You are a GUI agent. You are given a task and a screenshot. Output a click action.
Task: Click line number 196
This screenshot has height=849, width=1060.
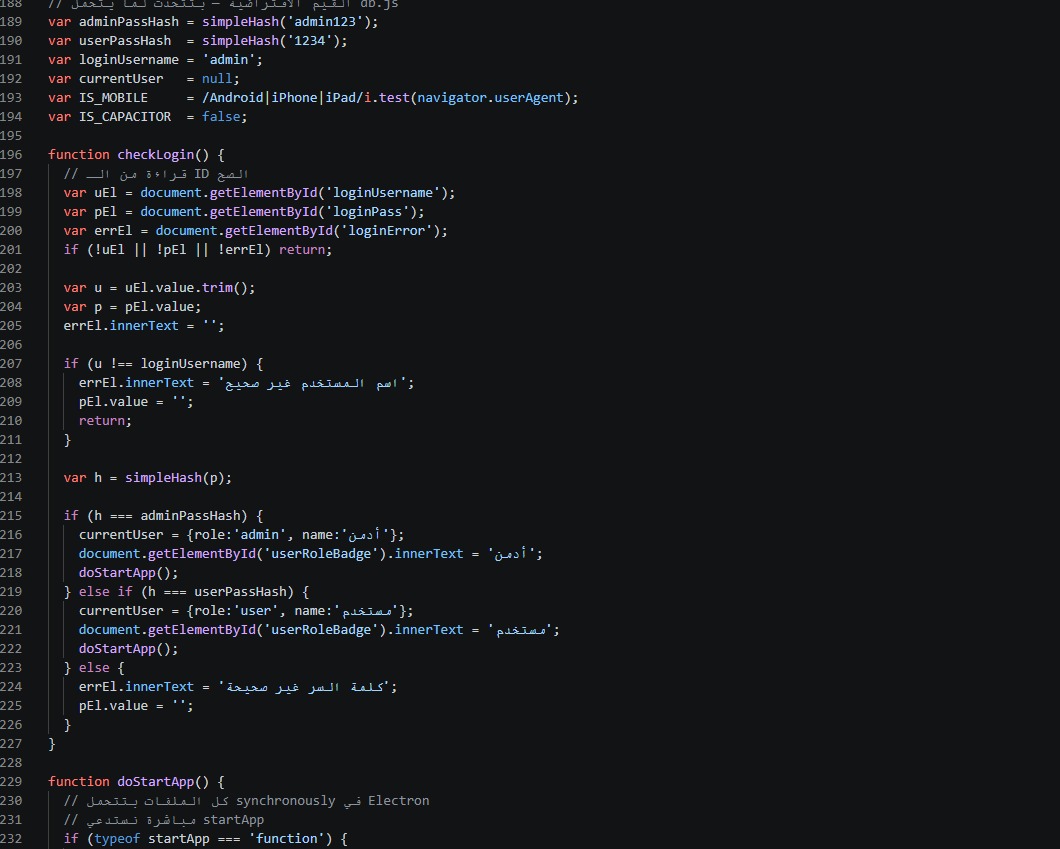pyautogui.click(x=11, y=155)
